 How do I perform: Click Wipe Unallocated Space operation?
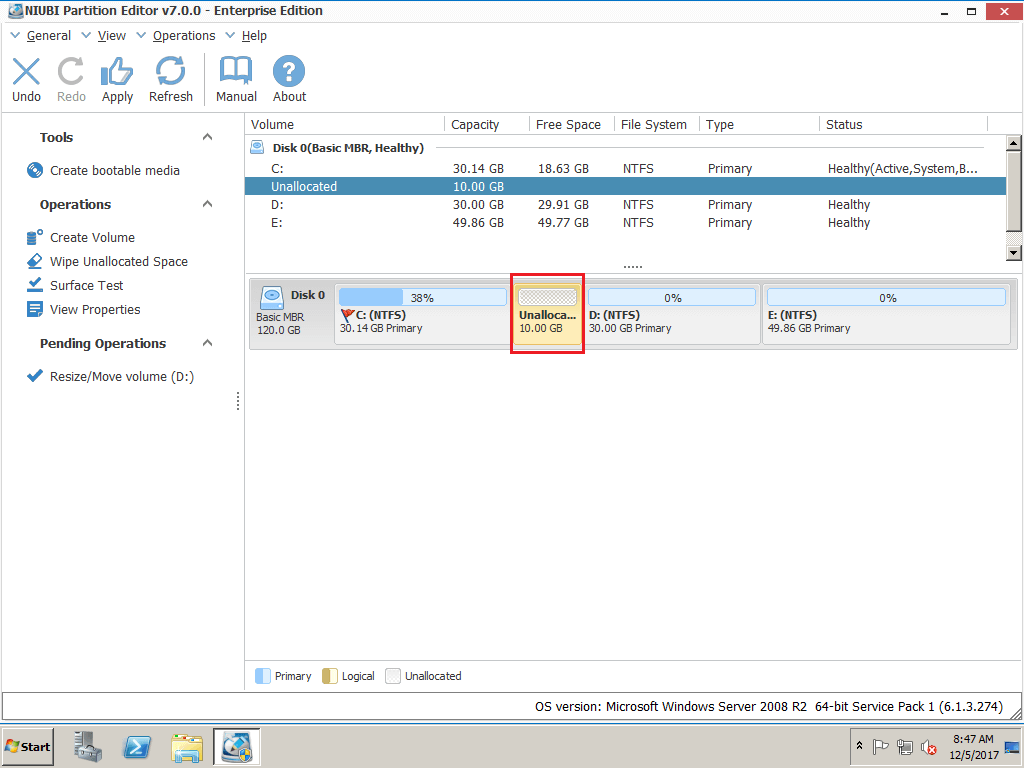pyautogui.click(x=119, y=261)
